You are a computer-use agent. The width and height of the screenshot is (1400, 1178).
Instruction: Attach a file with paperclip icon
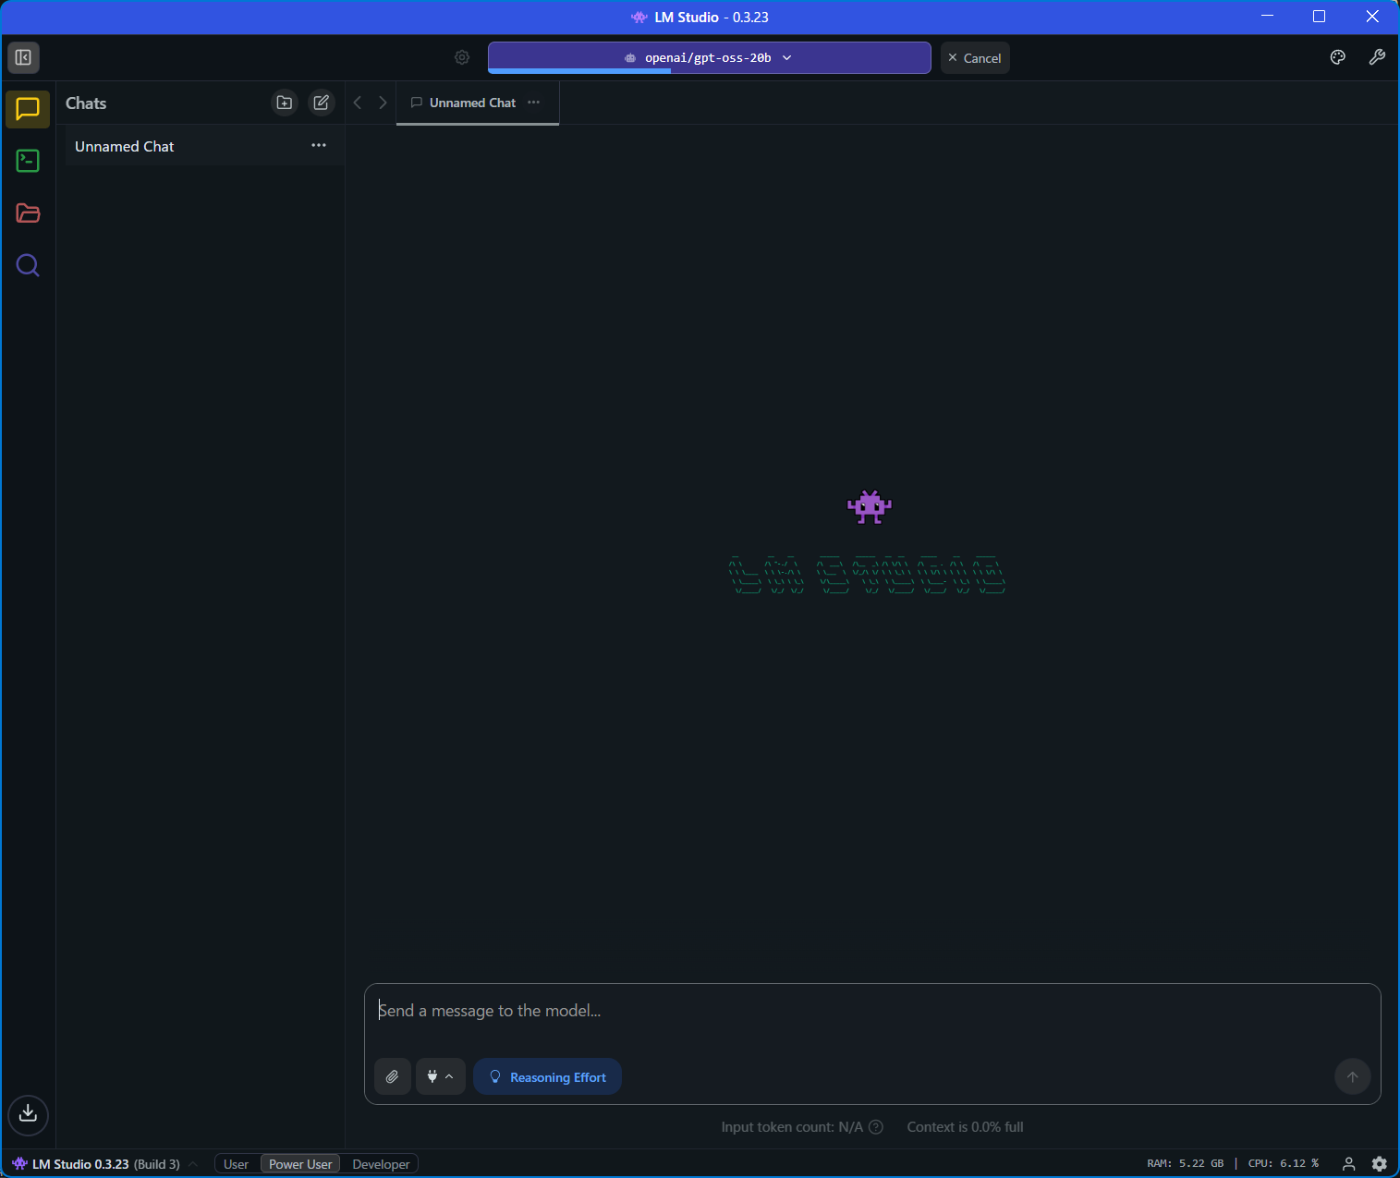pos(392,1077)
